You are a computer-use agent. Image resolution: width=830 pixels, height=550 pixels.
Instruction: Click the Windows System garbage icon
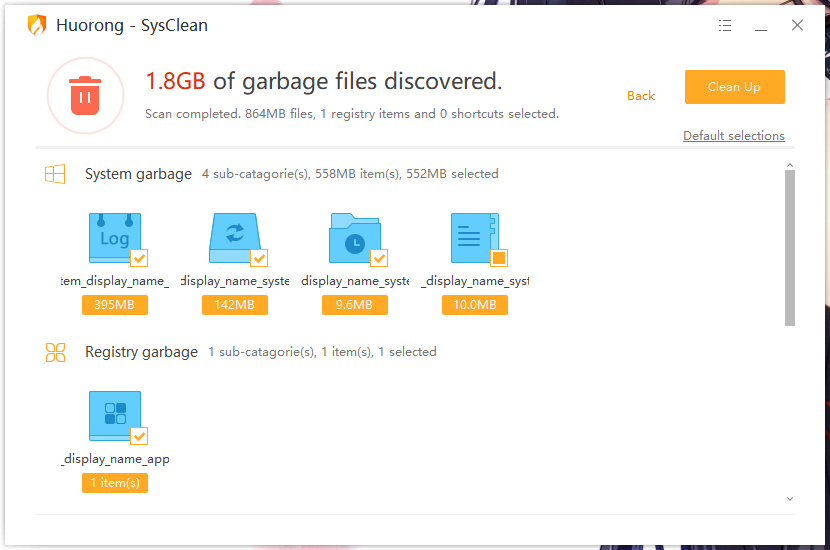pos(55,174)
